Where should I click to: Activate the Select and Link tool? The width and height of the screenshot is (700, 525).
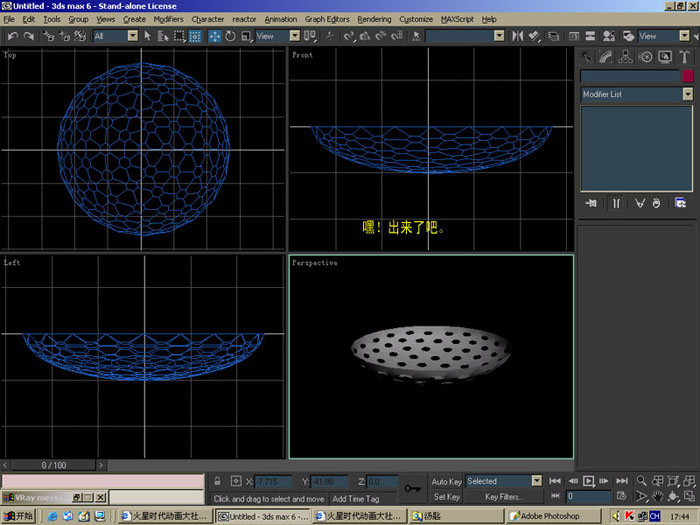[x=48, y=36]
